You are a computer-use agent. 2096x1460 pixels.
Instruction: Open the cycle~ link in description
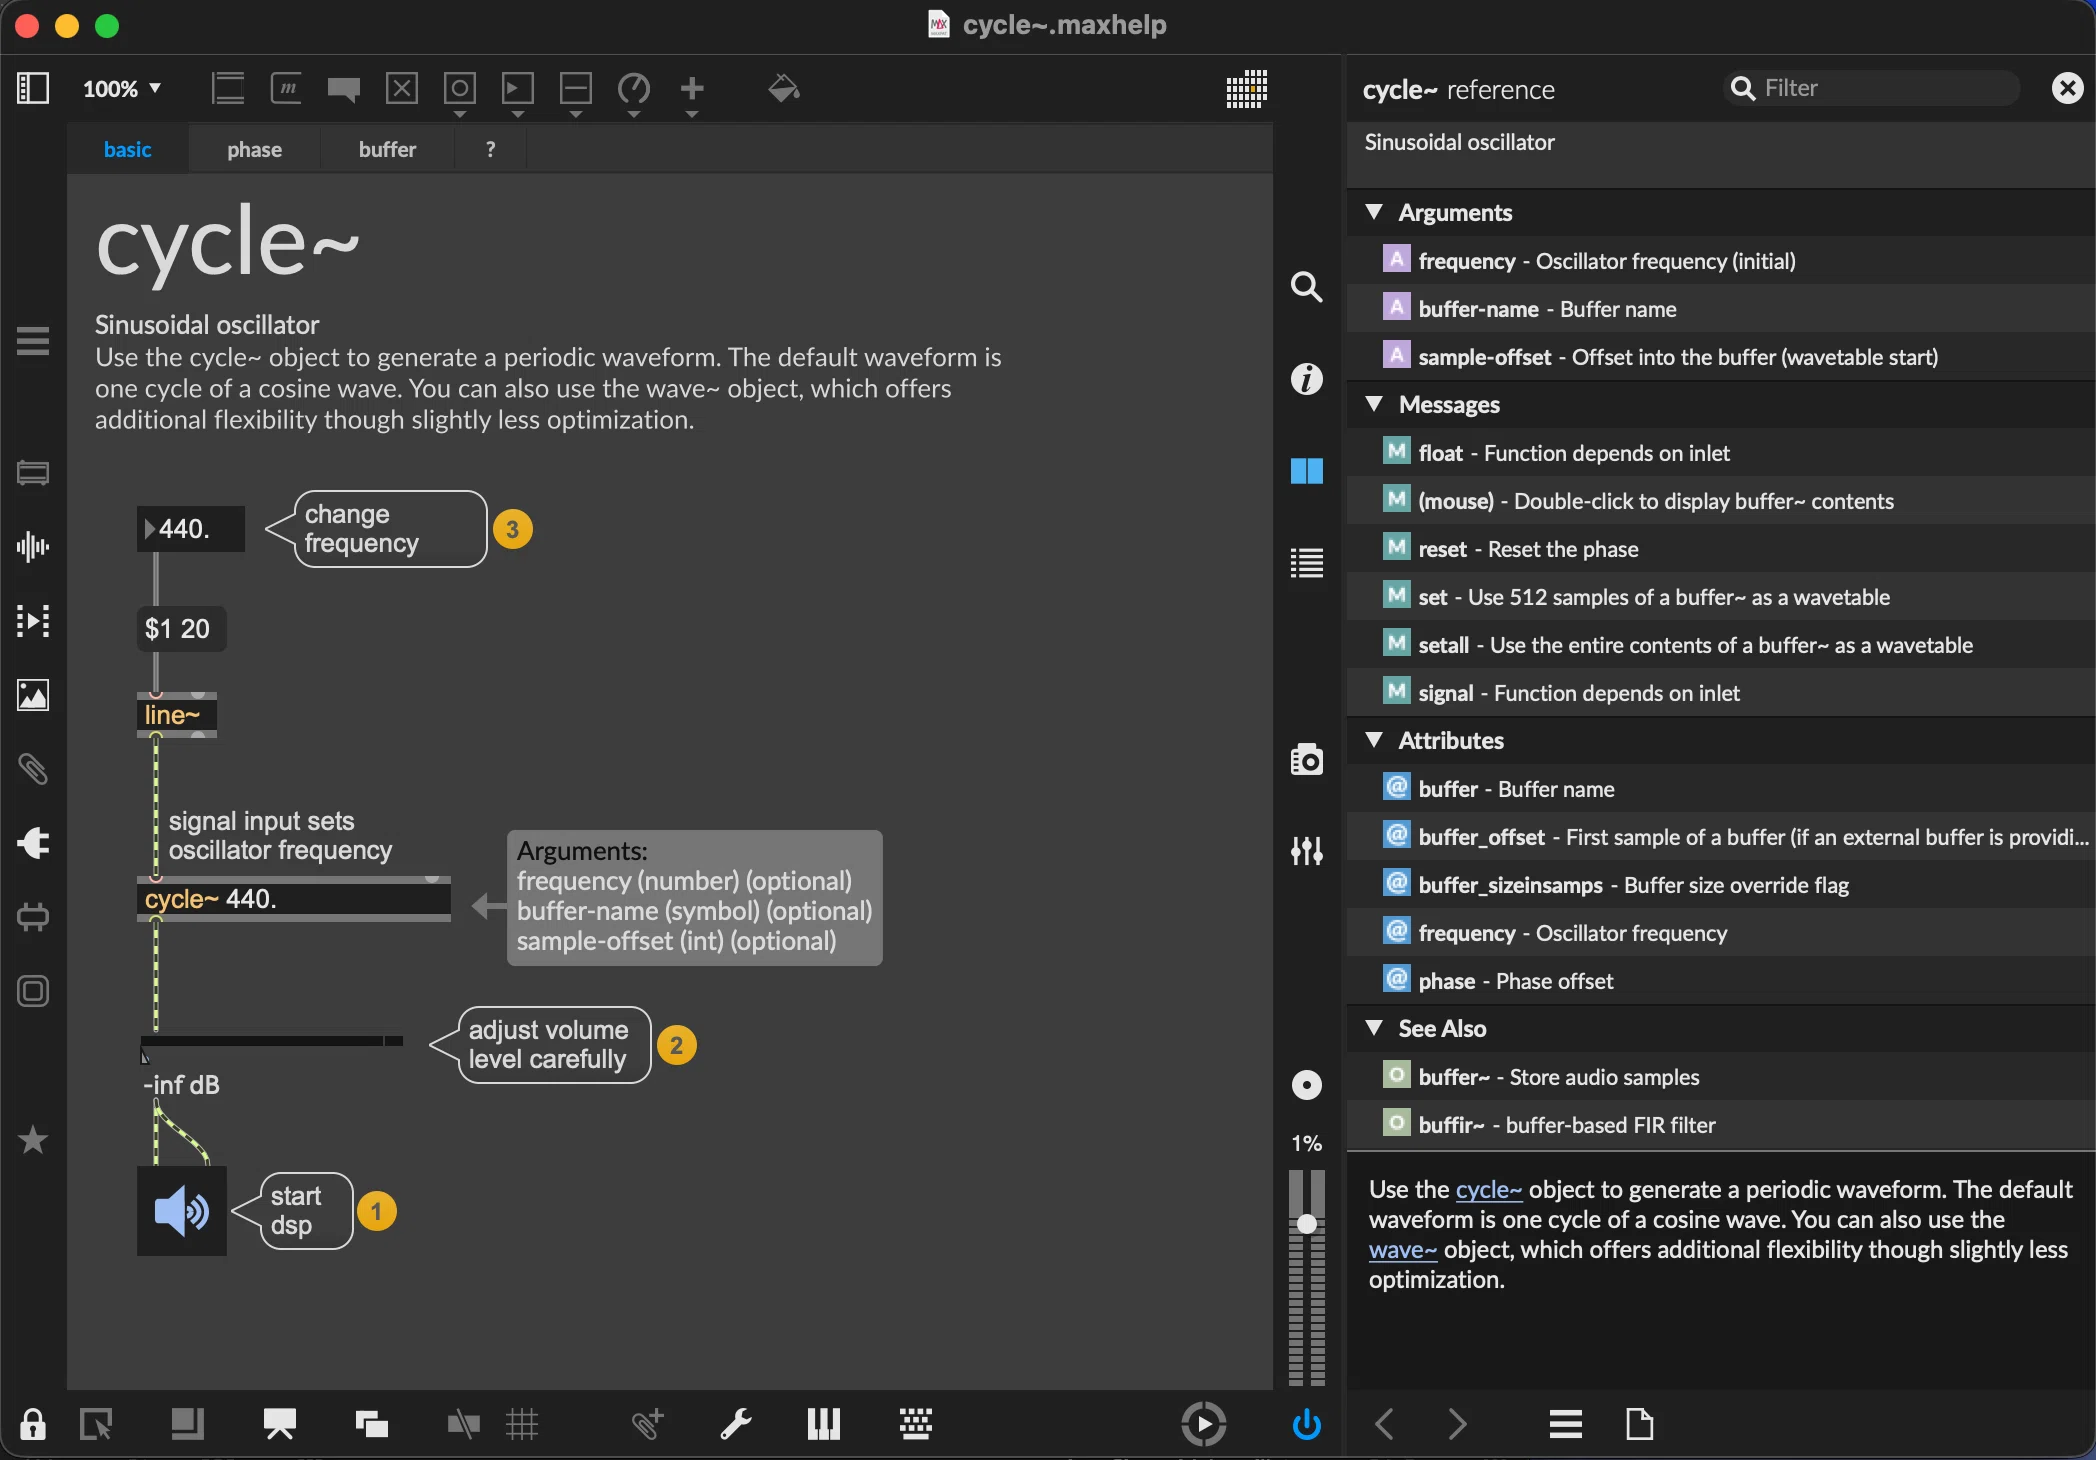click(x=1489, y=1189)
